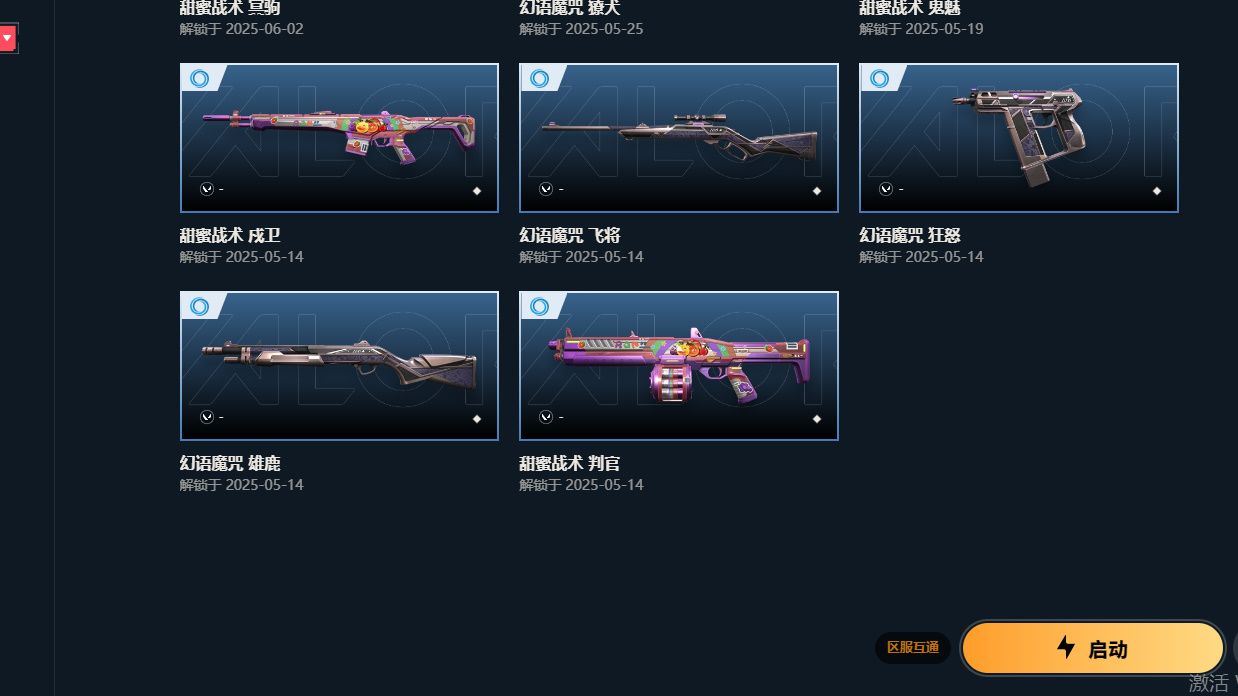Select the 幻语魔咒 雄鹿 shotgun skin thumbnail
Viewport: 1238px width, 696px height.
tap(339, 366)
